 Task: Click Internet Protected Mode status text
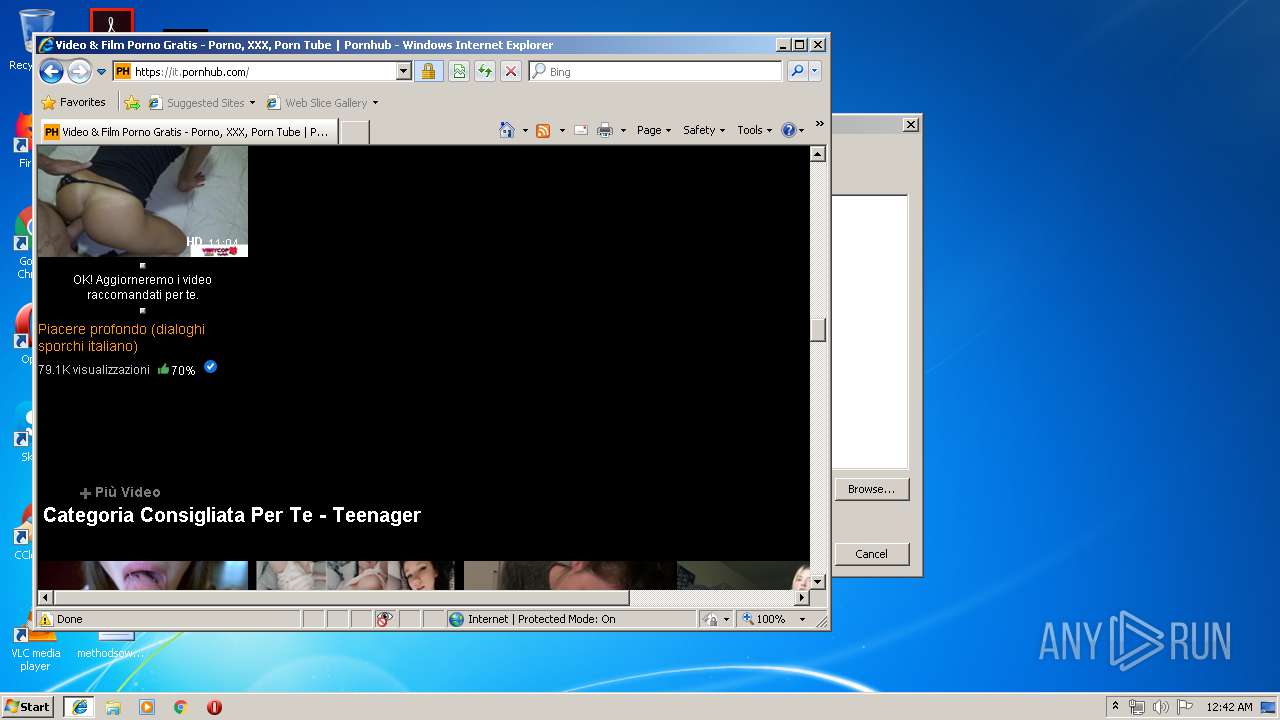pyautogui.click(x=541, y=619)
